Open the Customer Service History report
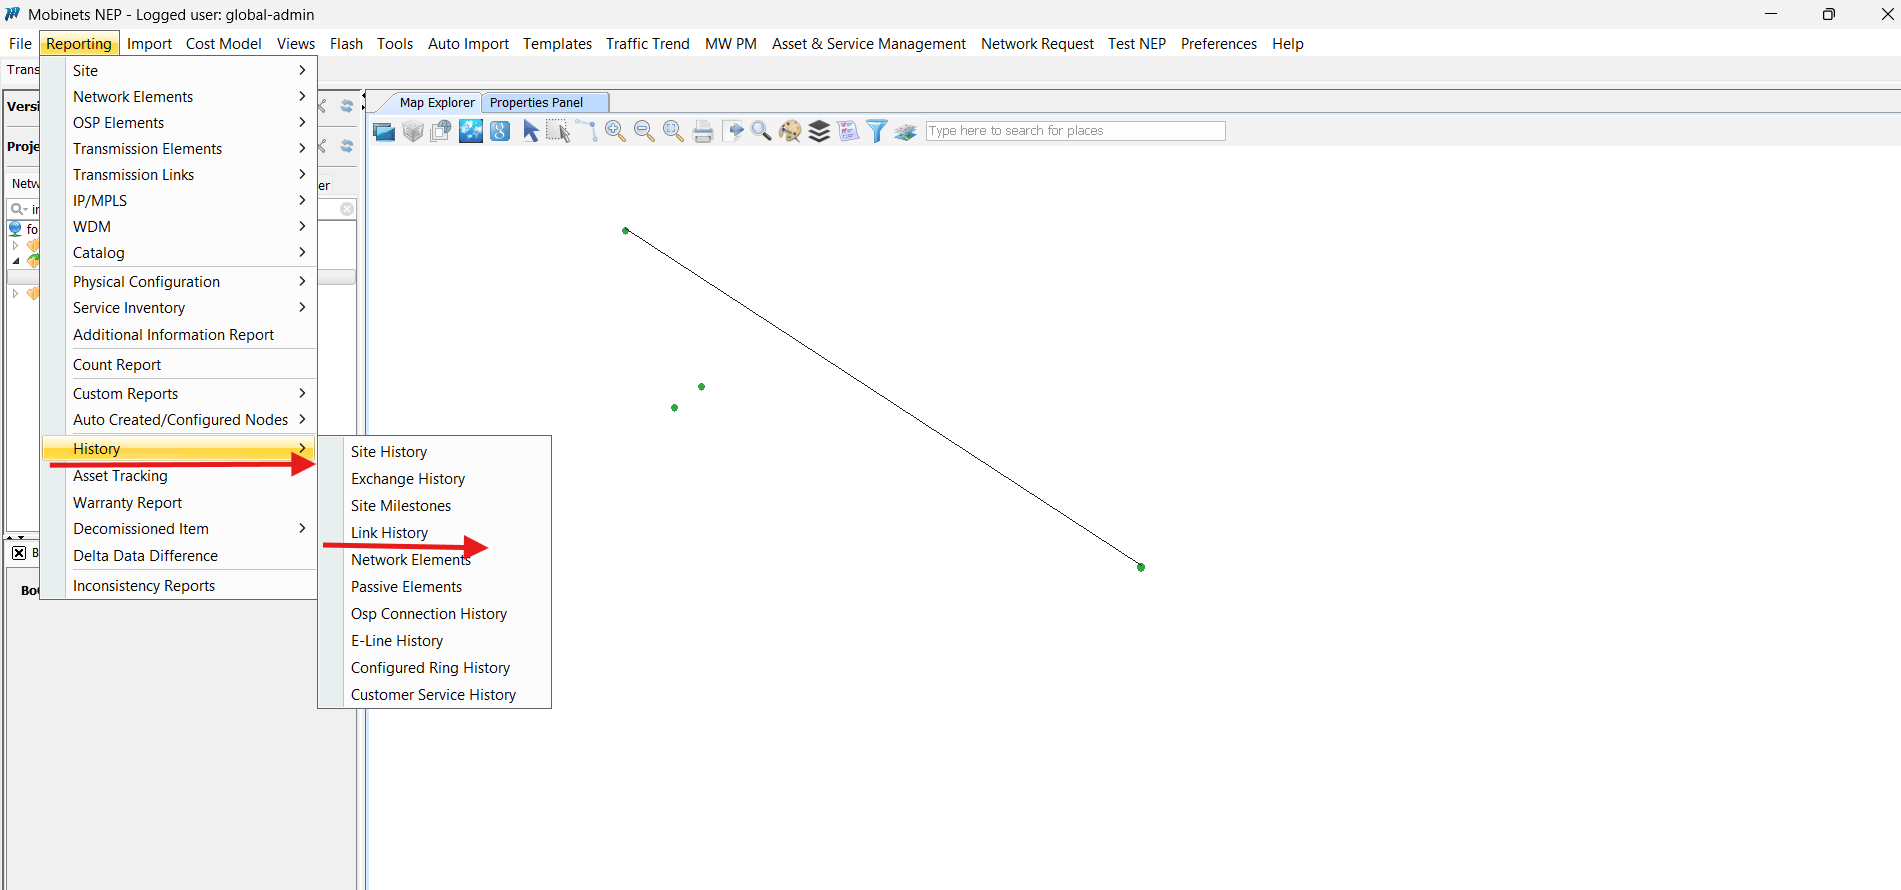This screenshot has width=1901, height=890. pos(433,695)
